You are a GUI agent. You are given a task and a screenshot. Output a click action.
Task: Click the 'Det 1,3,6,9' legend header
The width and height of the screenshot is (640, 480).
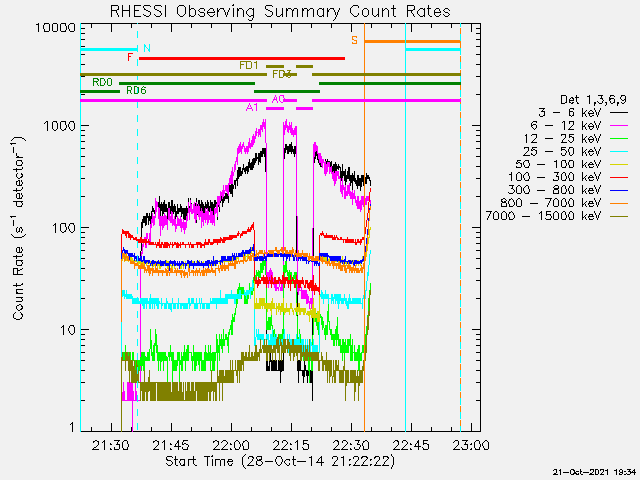(593, 100)
